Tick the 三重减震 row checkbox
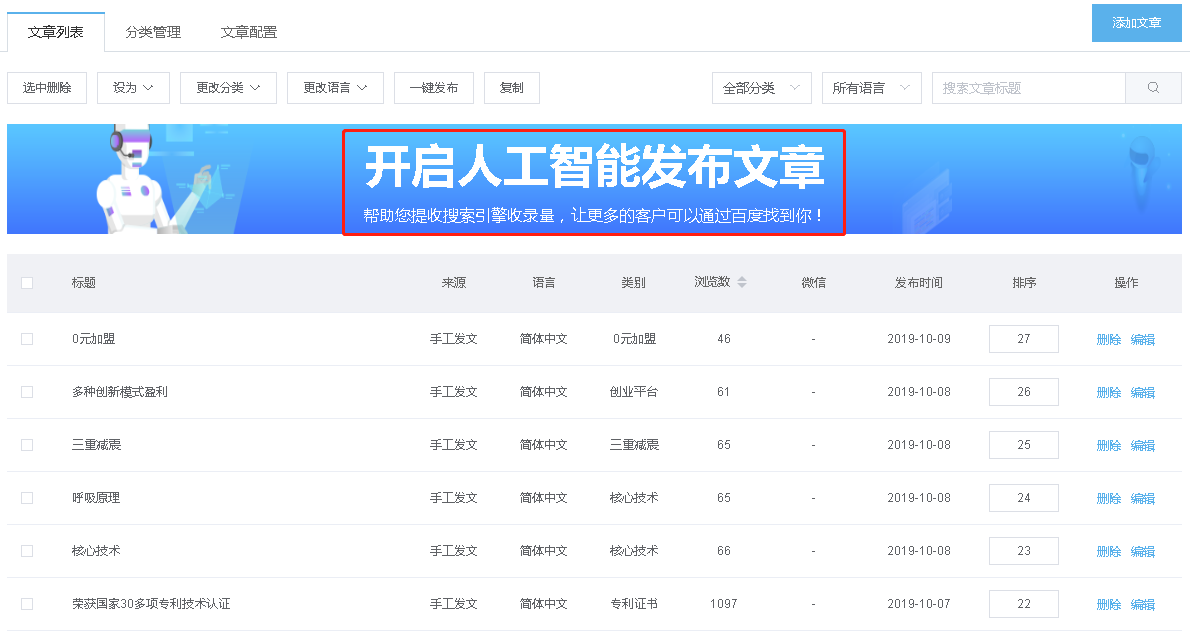 click(x=27, y=445)
